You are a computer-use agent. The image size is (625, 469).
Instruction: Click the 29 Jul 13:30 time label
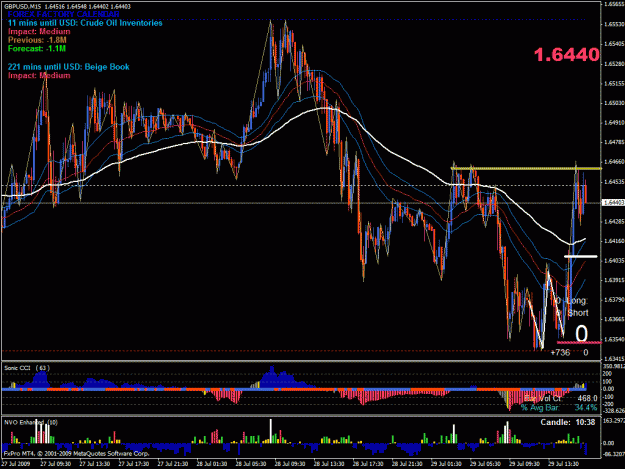click(x=563, y=464)
